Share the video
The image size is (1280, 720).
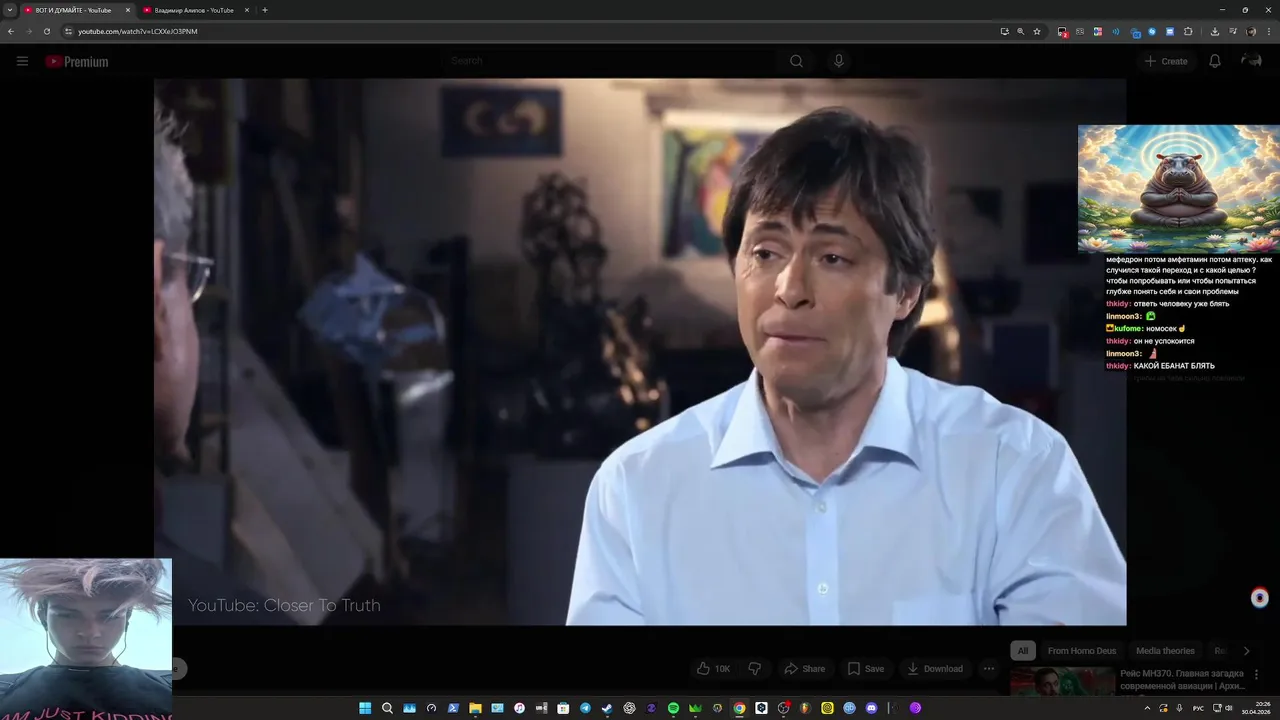pos(805,668)
